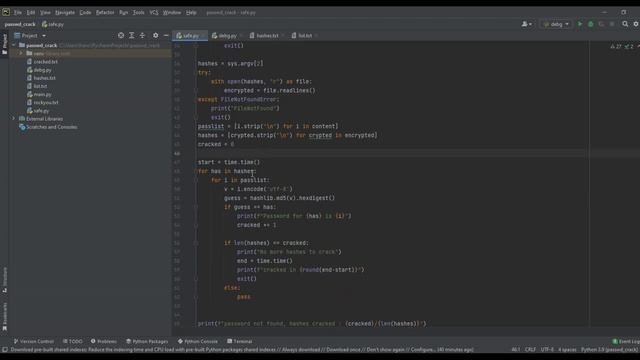Open Terminal tool window
This screenshot has width=640, height=360.
240,341
